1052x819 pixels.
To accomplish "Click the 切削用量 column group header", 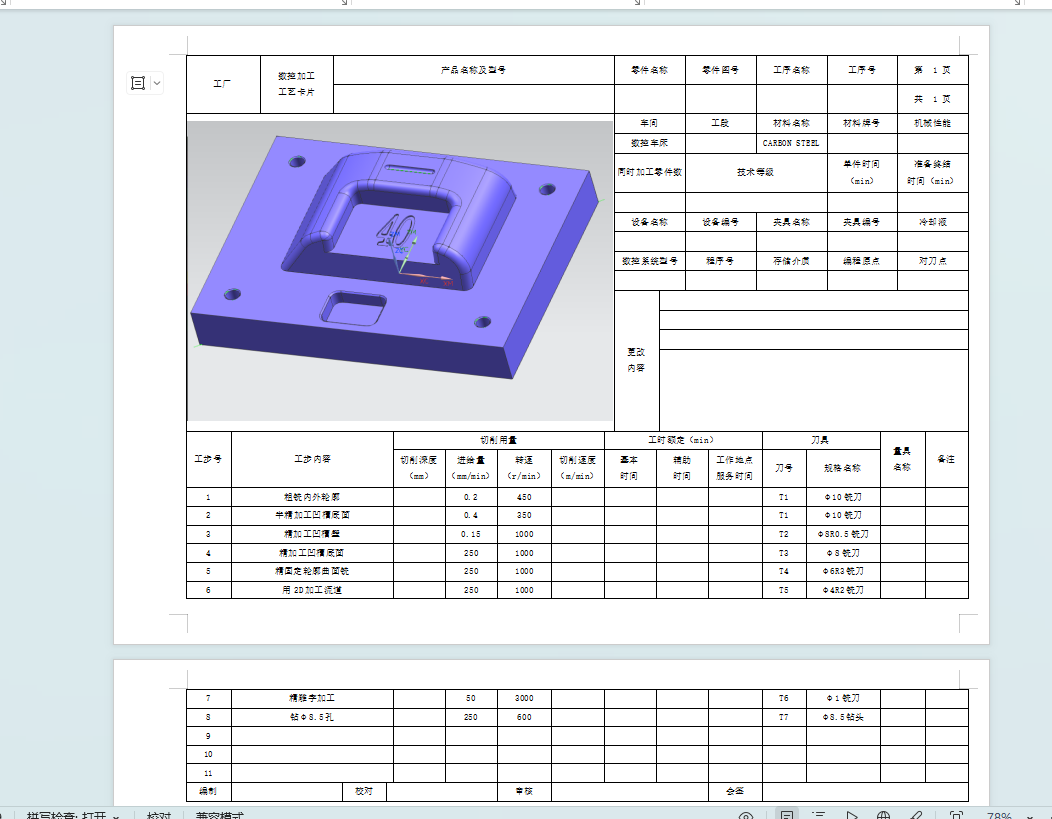I will coord(498,440).
